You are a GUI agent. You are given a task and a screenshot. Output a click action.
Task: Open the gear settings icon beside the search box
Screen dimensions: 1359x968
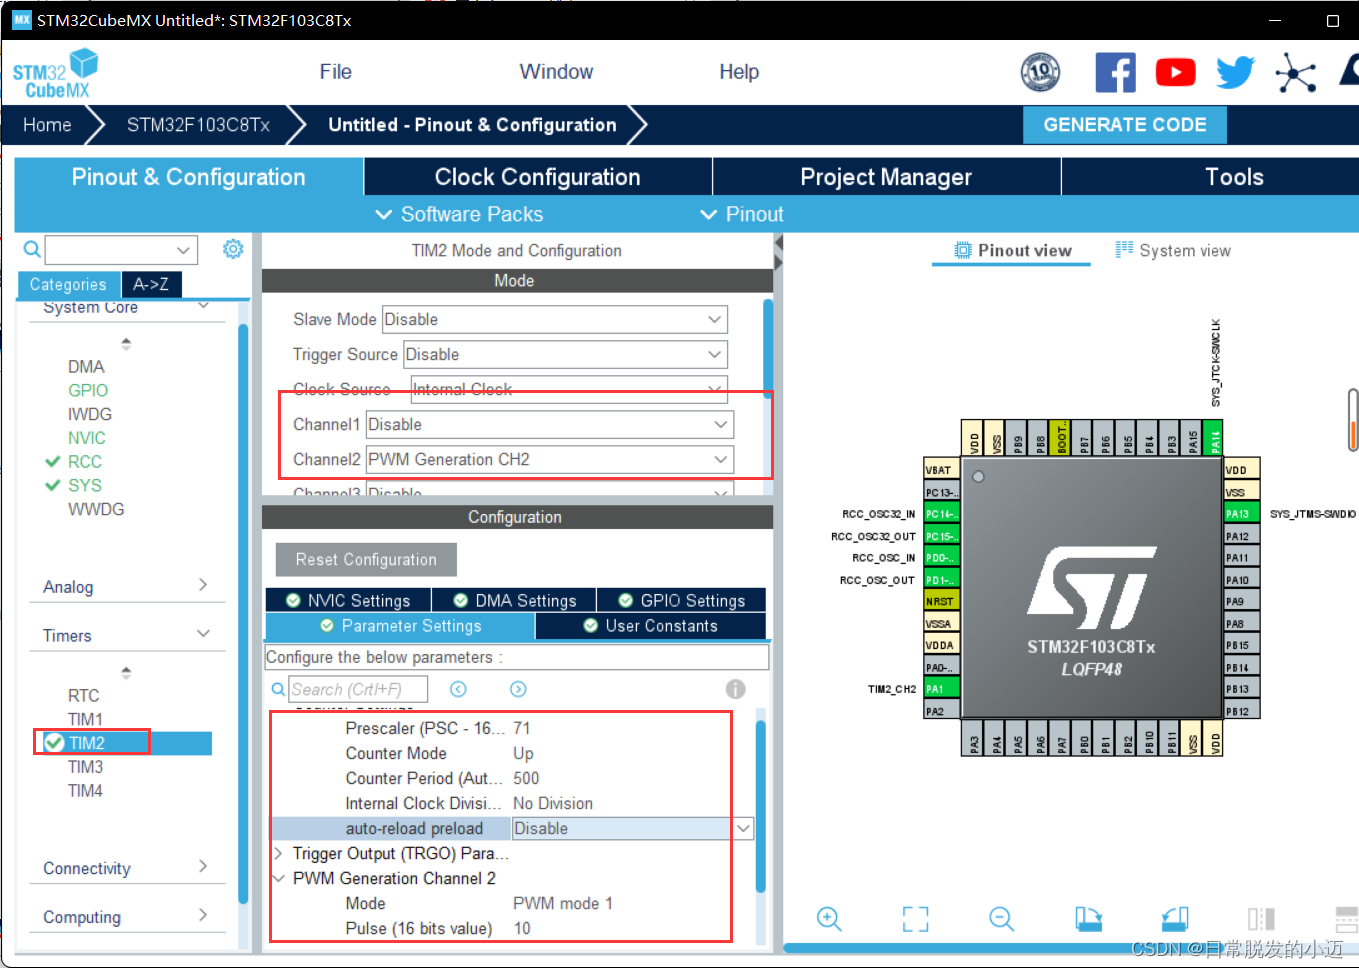pos(233,249)
